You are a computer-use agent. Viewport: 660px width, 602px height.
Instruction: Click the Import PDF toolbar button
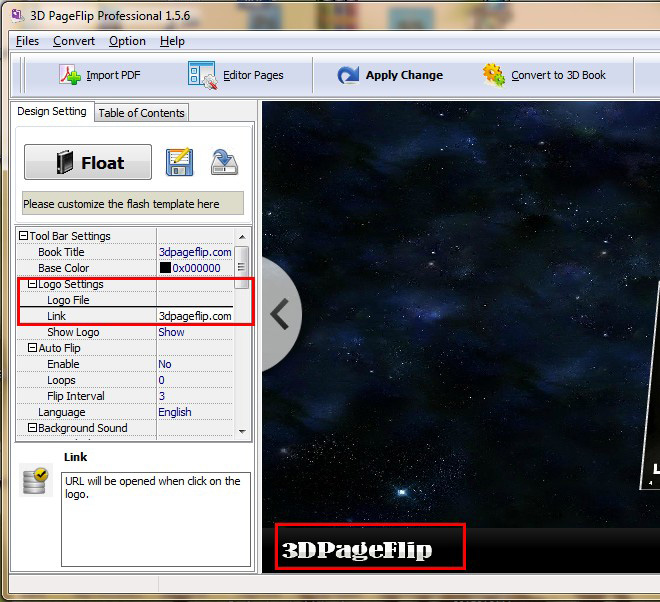tap(100, 75)
